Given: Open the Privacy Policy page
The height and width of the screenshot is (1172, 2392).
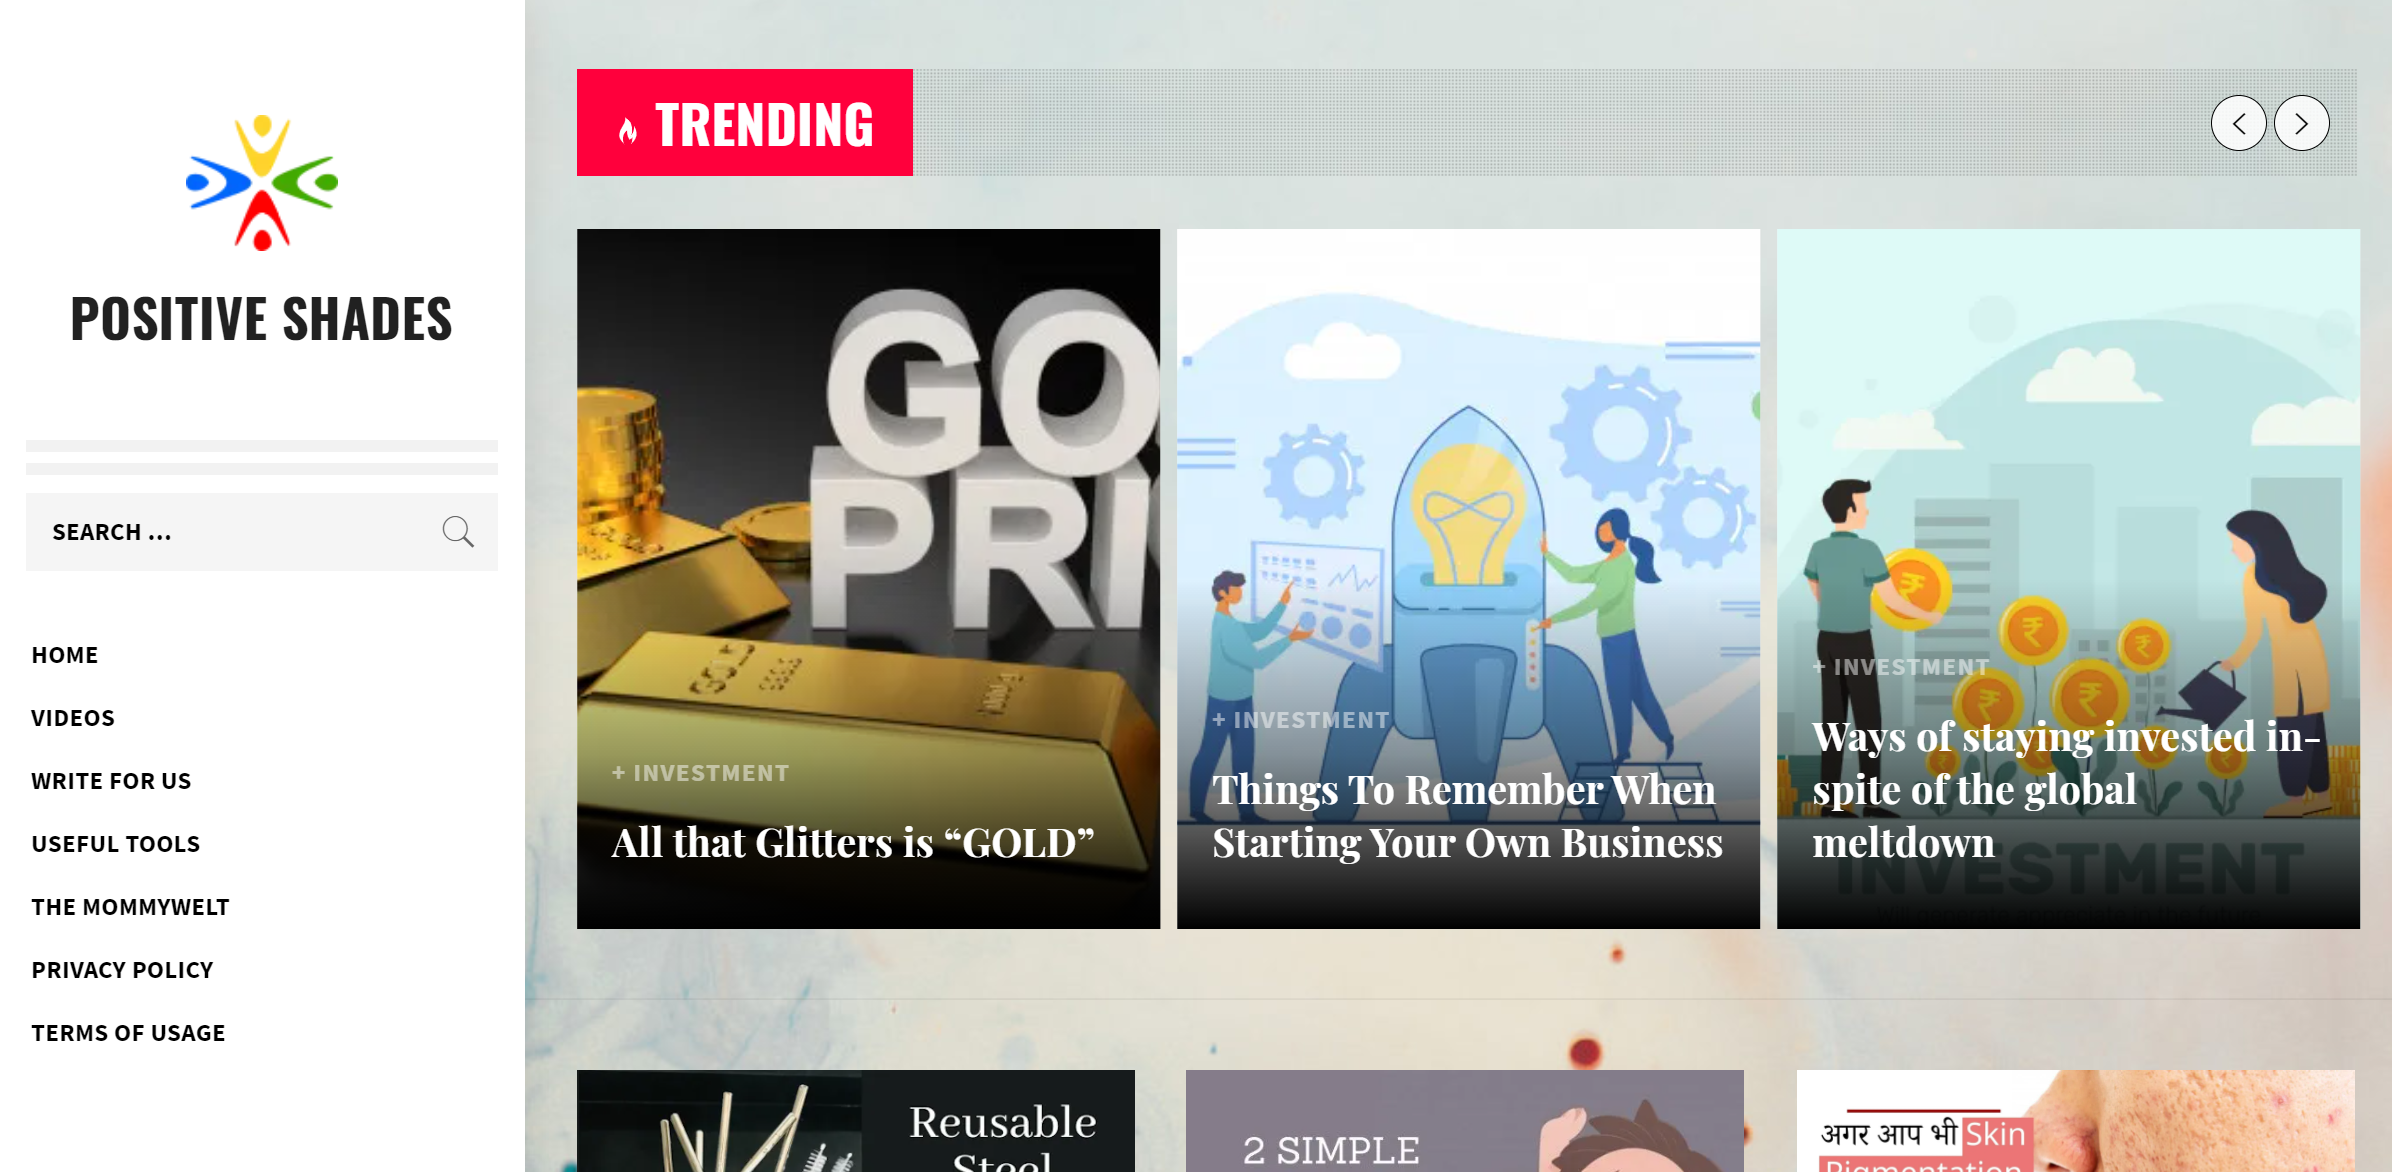Looking at the screenshot, I should tap(122, 970).
